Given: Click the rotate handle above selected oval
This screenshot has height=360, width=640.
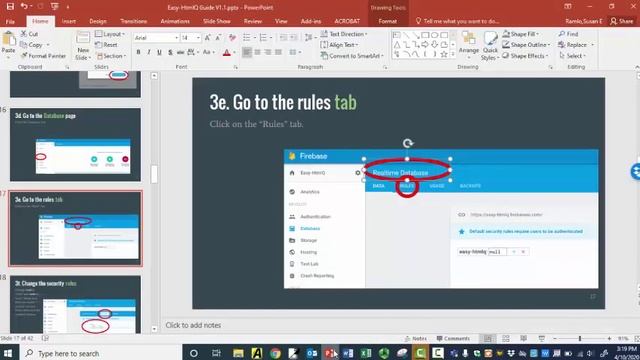Looking at the screenshot, I should point(408,143).
